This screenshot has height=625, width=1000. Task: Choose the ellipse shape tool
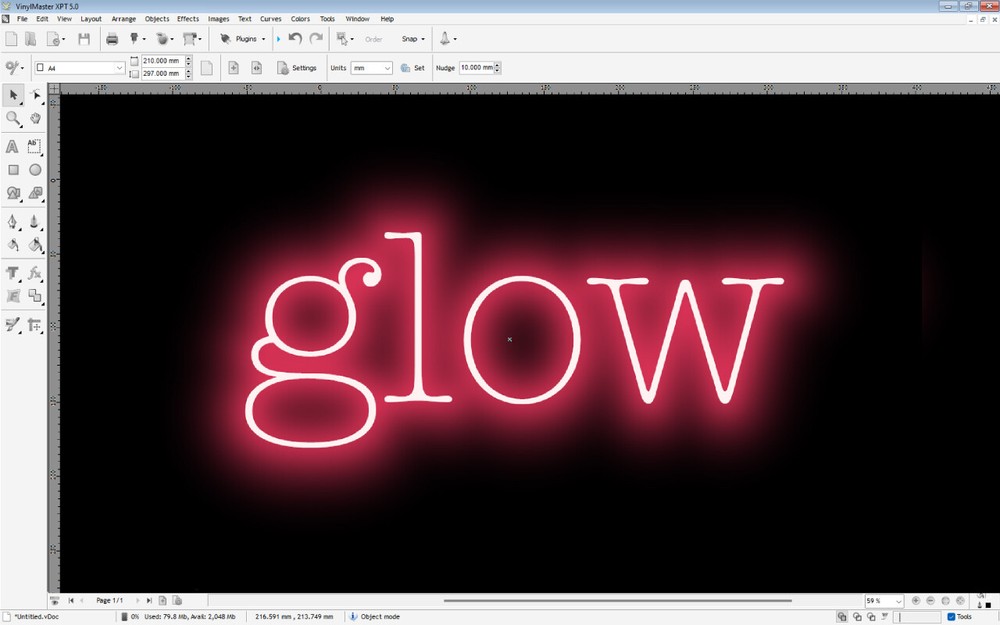(35, 170)
